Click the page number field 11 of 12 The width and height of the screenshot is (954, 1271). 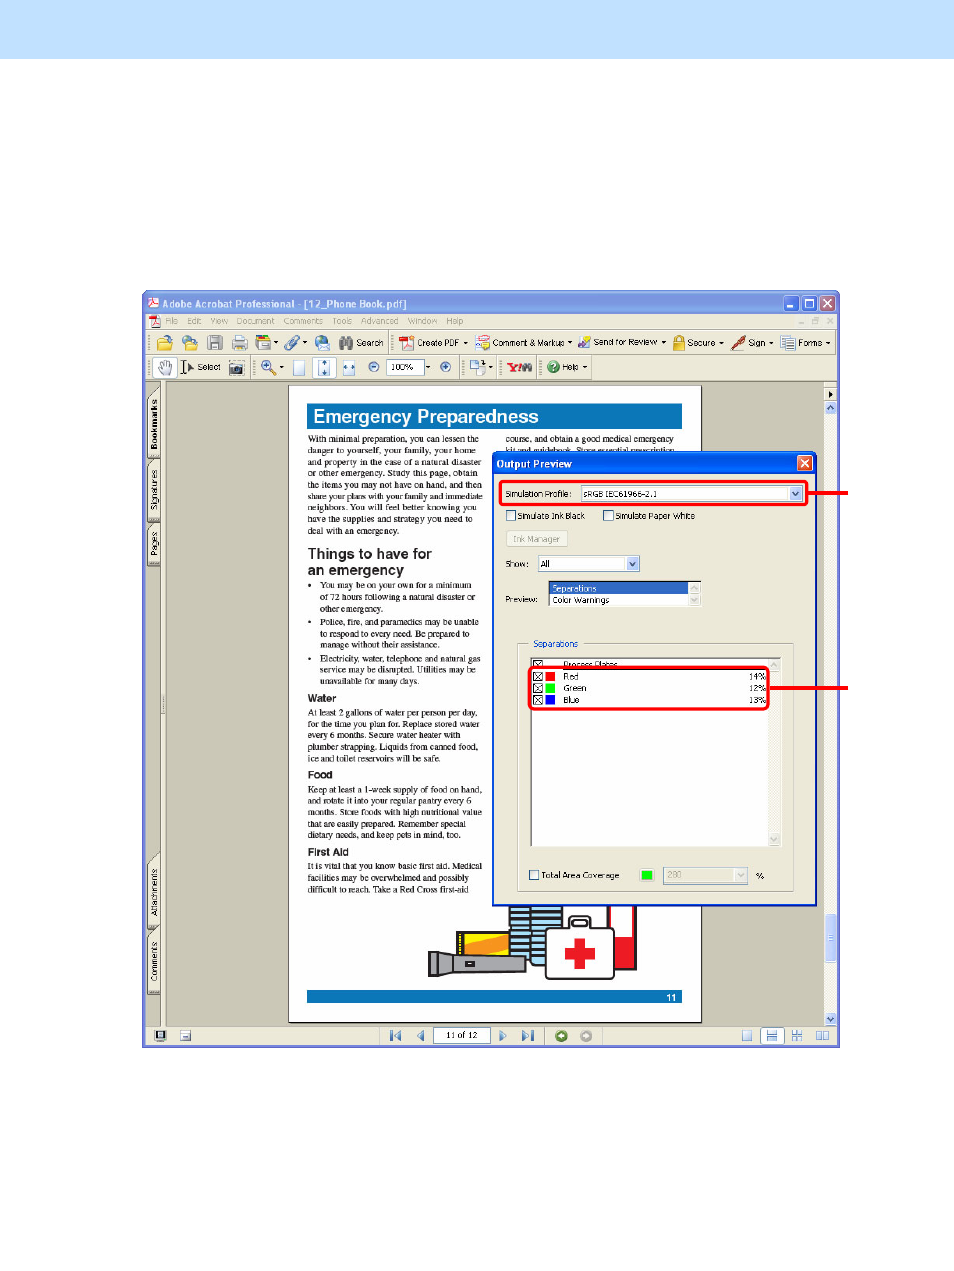(462, 1036)
